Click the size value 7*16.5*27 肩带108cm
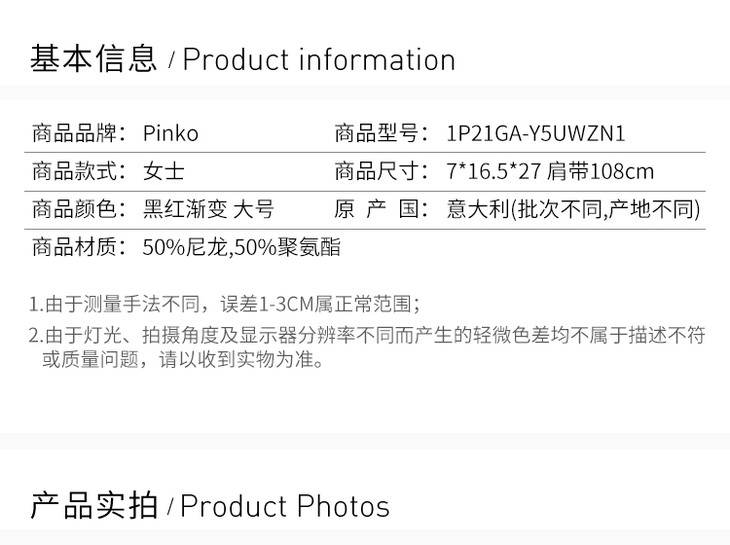This screenshot has height=545, width=730. point(550,172)
